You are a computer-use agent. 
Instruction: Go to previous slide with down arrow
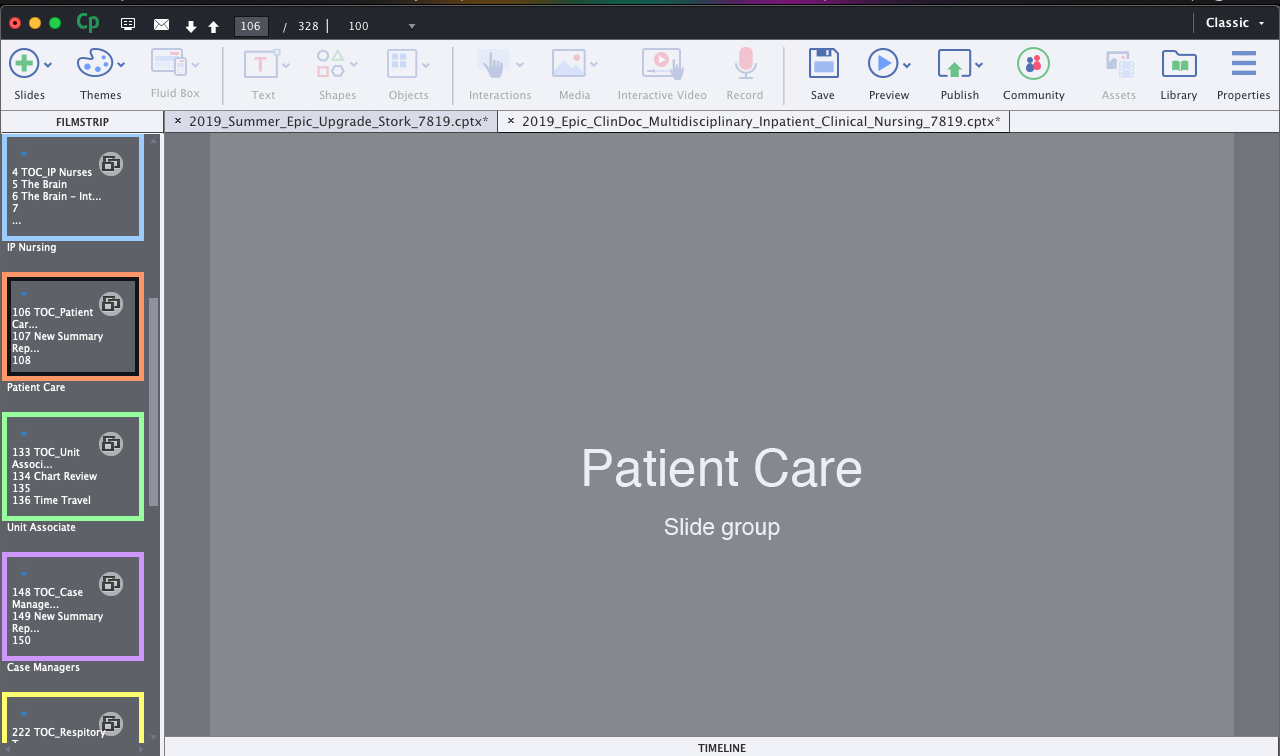tap(191, 26)
